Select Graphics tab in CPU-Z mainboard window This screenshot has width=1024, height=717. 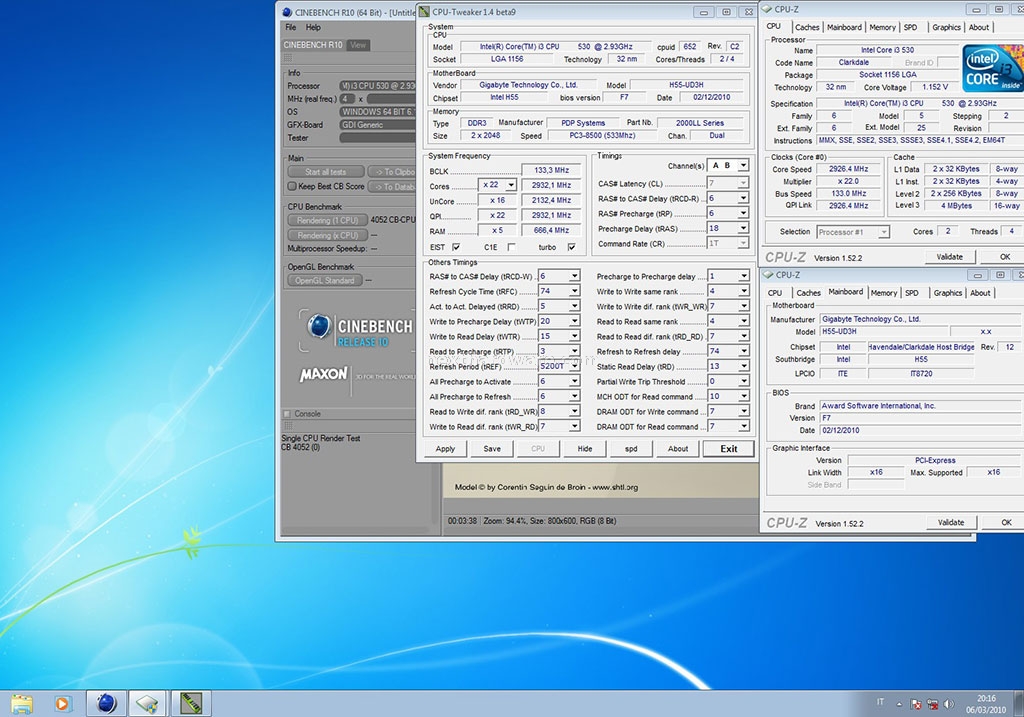tap(948, 293)
